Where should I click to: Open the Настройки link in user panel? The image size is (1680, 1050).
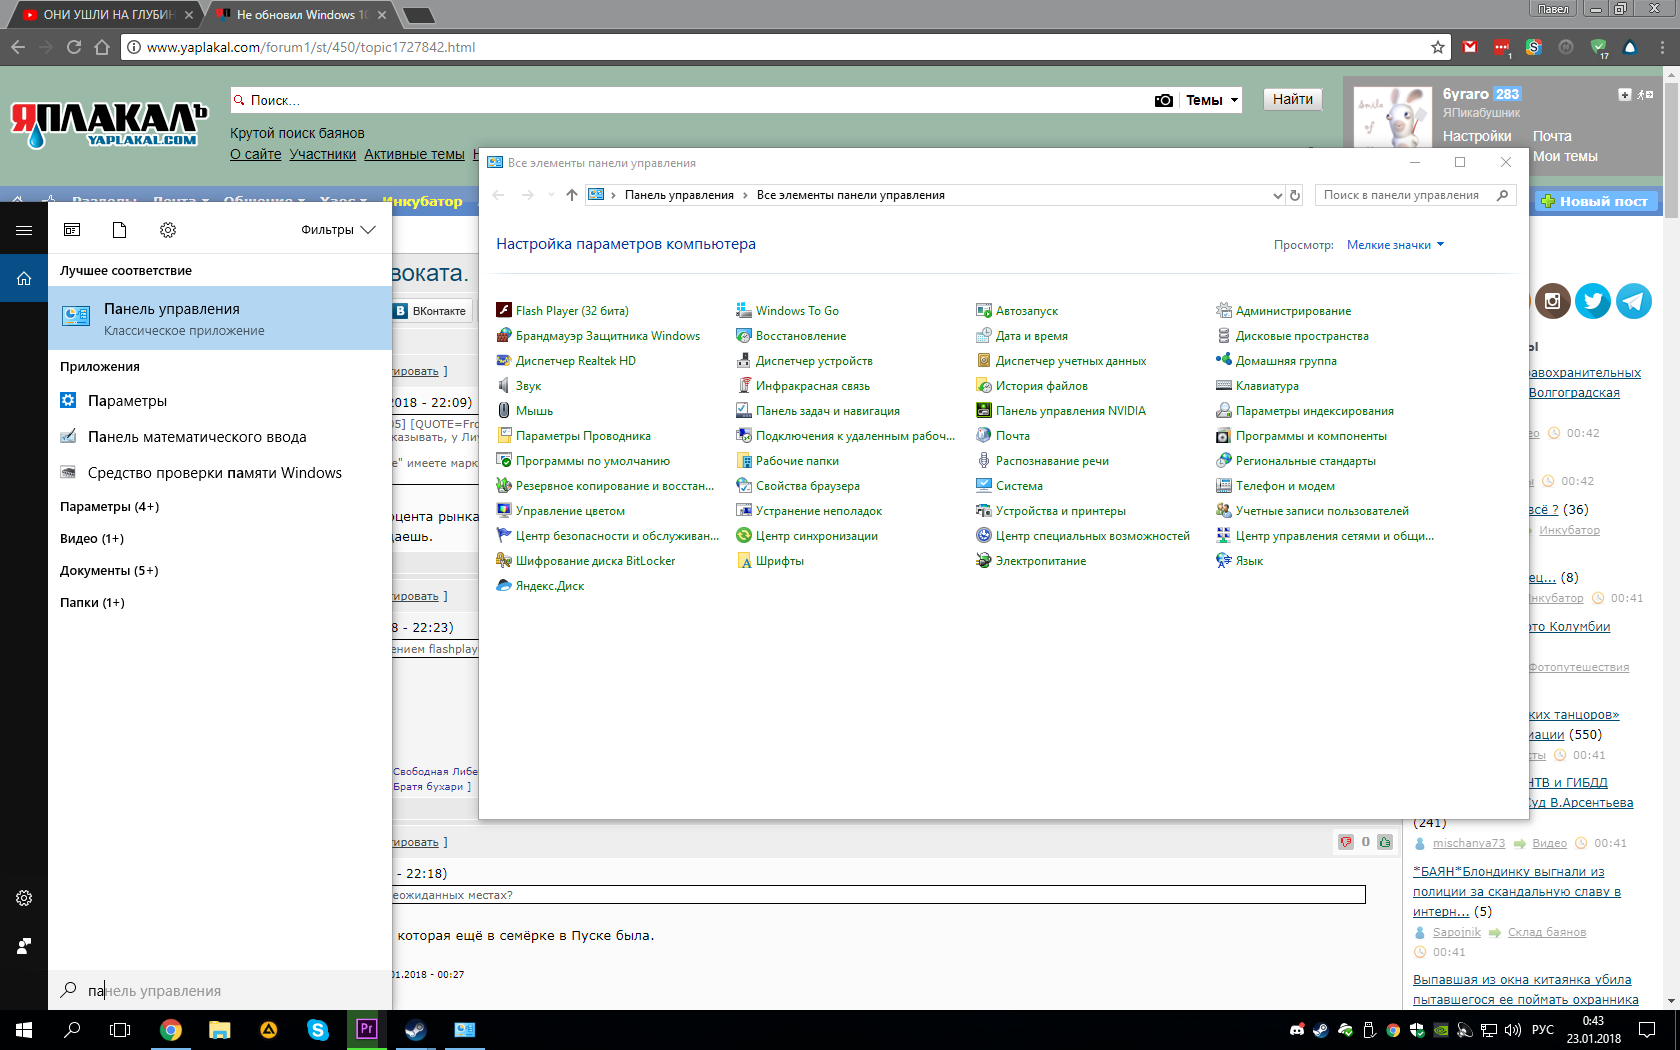pyautogui.click(x=1477, y=136)
